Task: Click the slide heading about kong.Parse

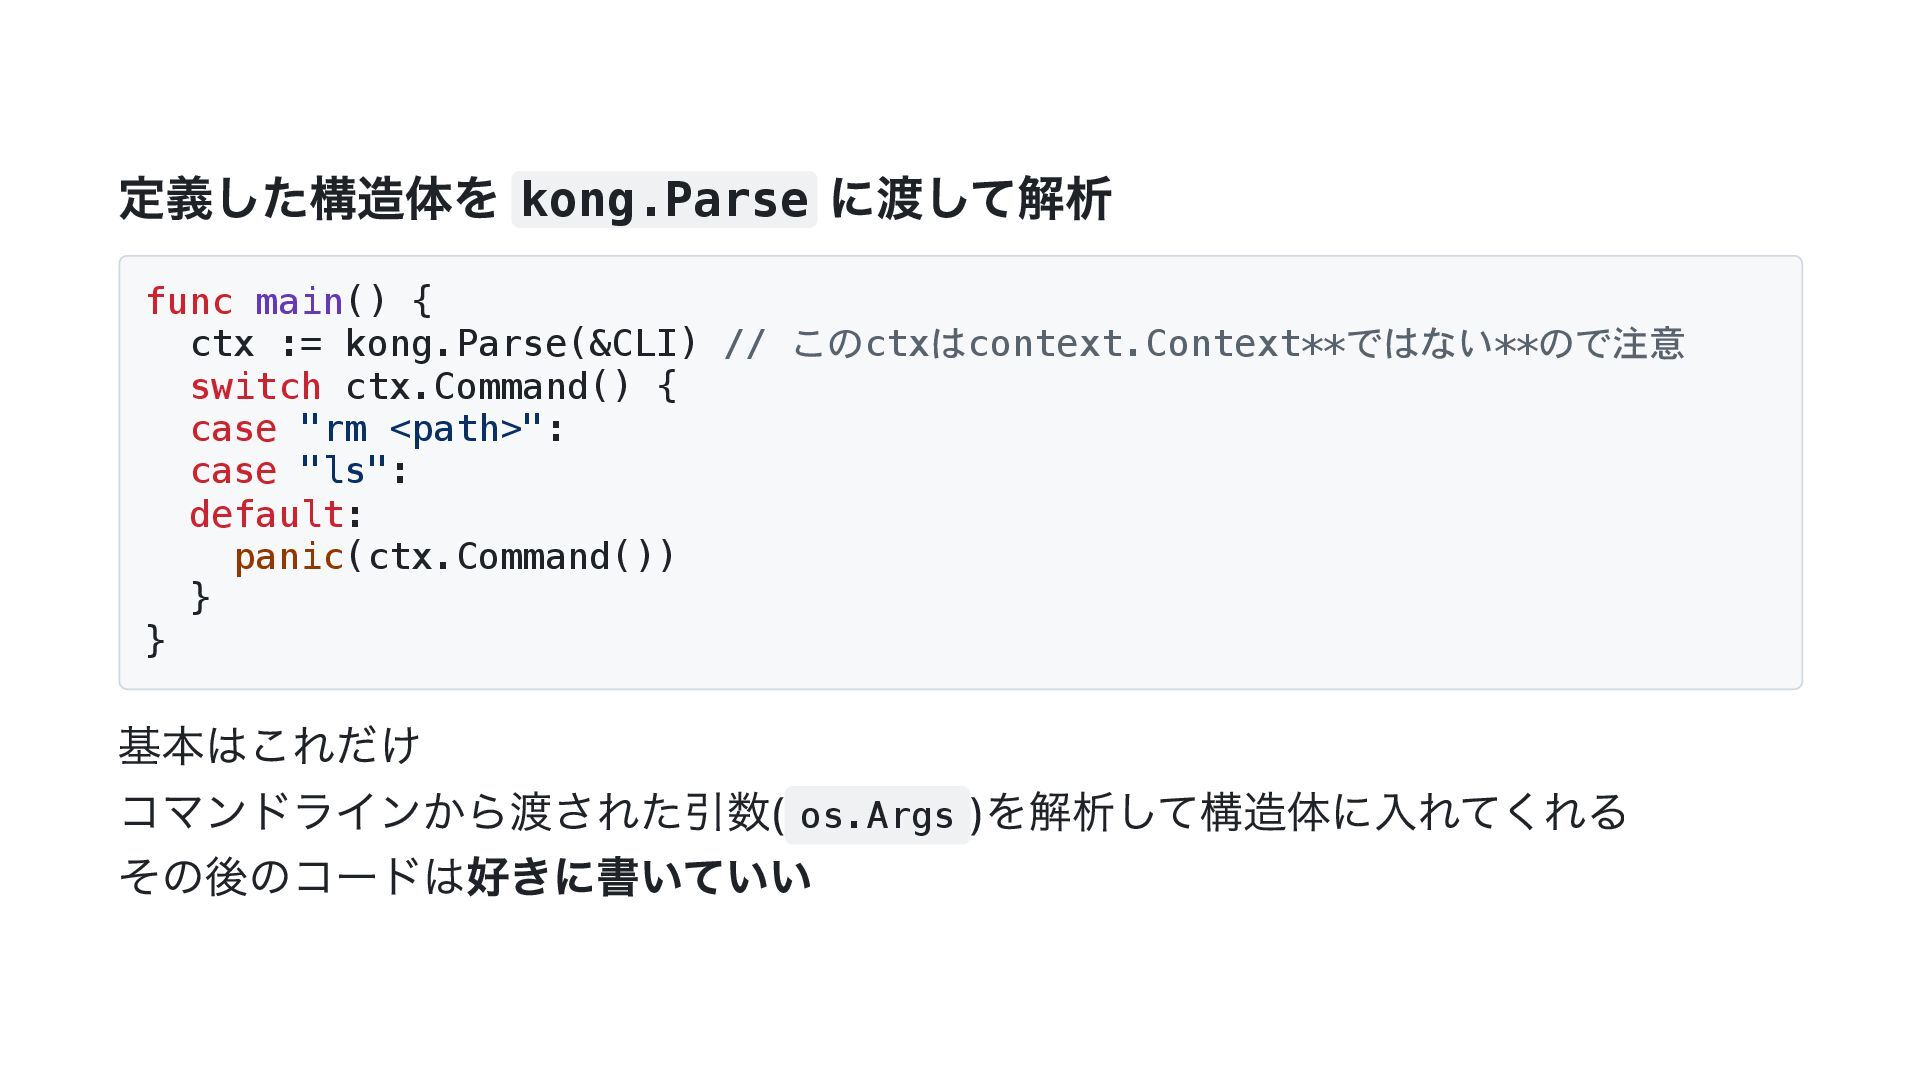Action: [x=615, y=199]
